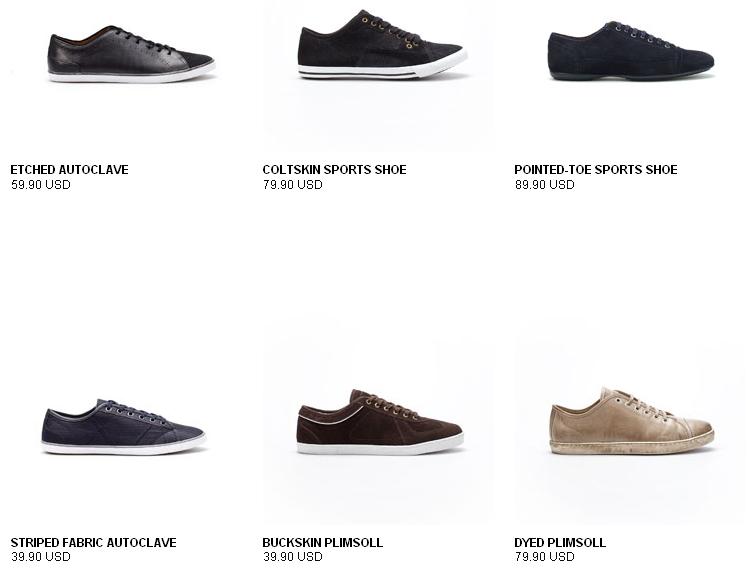
Task: View the Pointed-Toe Sports Shoe photo
Action: (x=631, y=51)
